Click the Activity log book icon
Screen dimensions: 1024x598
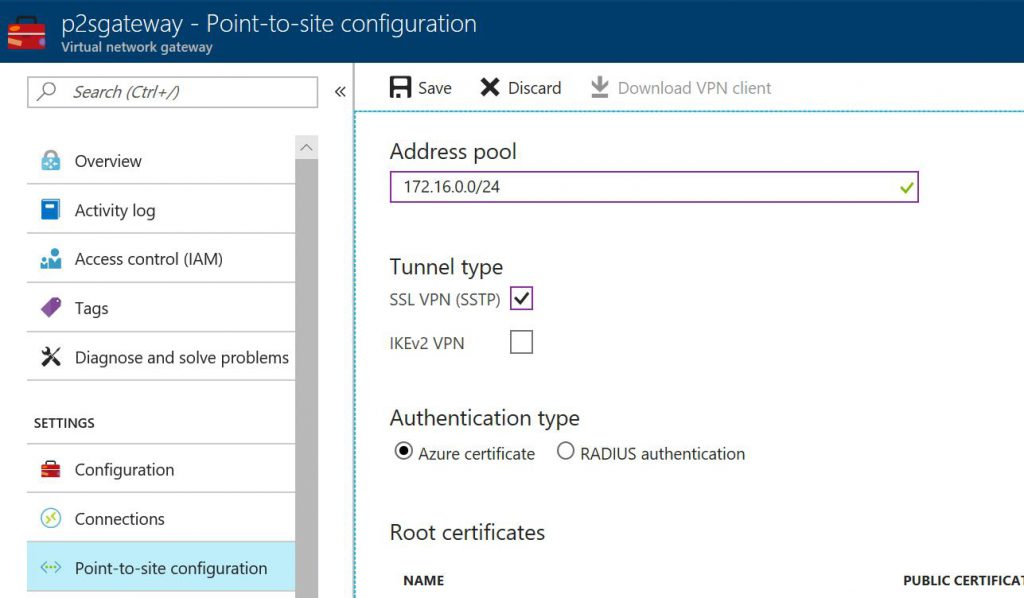50,210
